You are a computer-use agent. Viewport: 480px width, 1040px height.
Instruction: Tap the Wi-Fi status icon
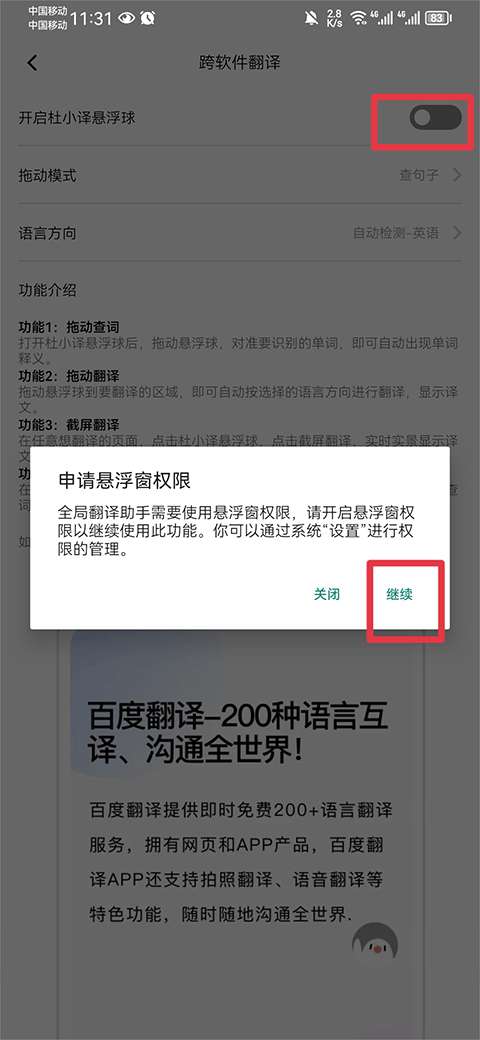click(x=359, y=18)
